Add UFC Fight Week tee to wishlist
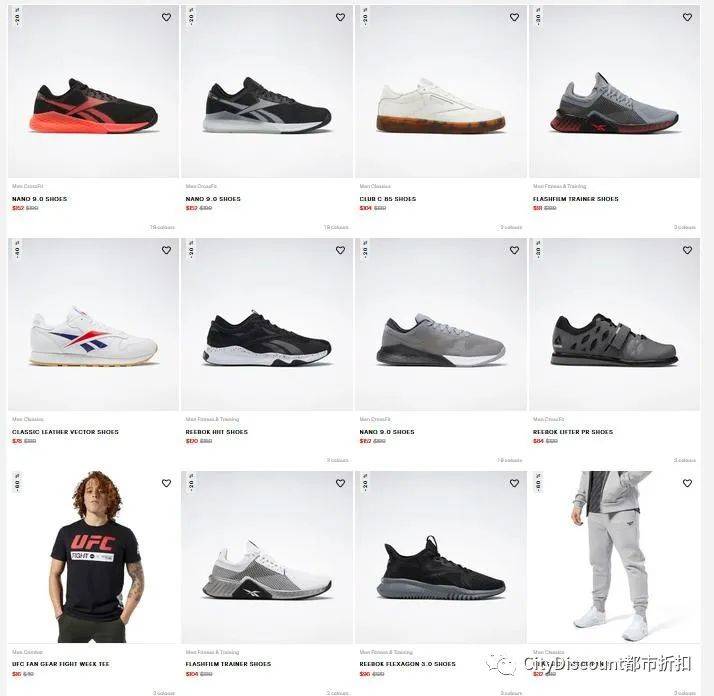This screenshot has width=714, height=696. (x=167, y=483)
